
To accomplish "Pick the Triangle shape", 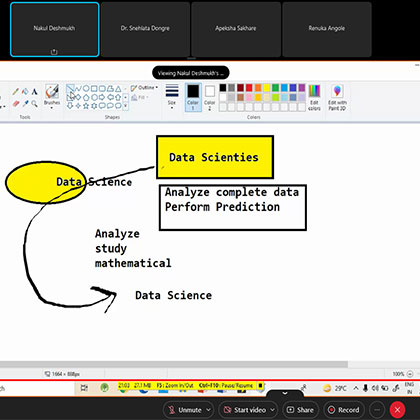I will click(x=118, y=89).
